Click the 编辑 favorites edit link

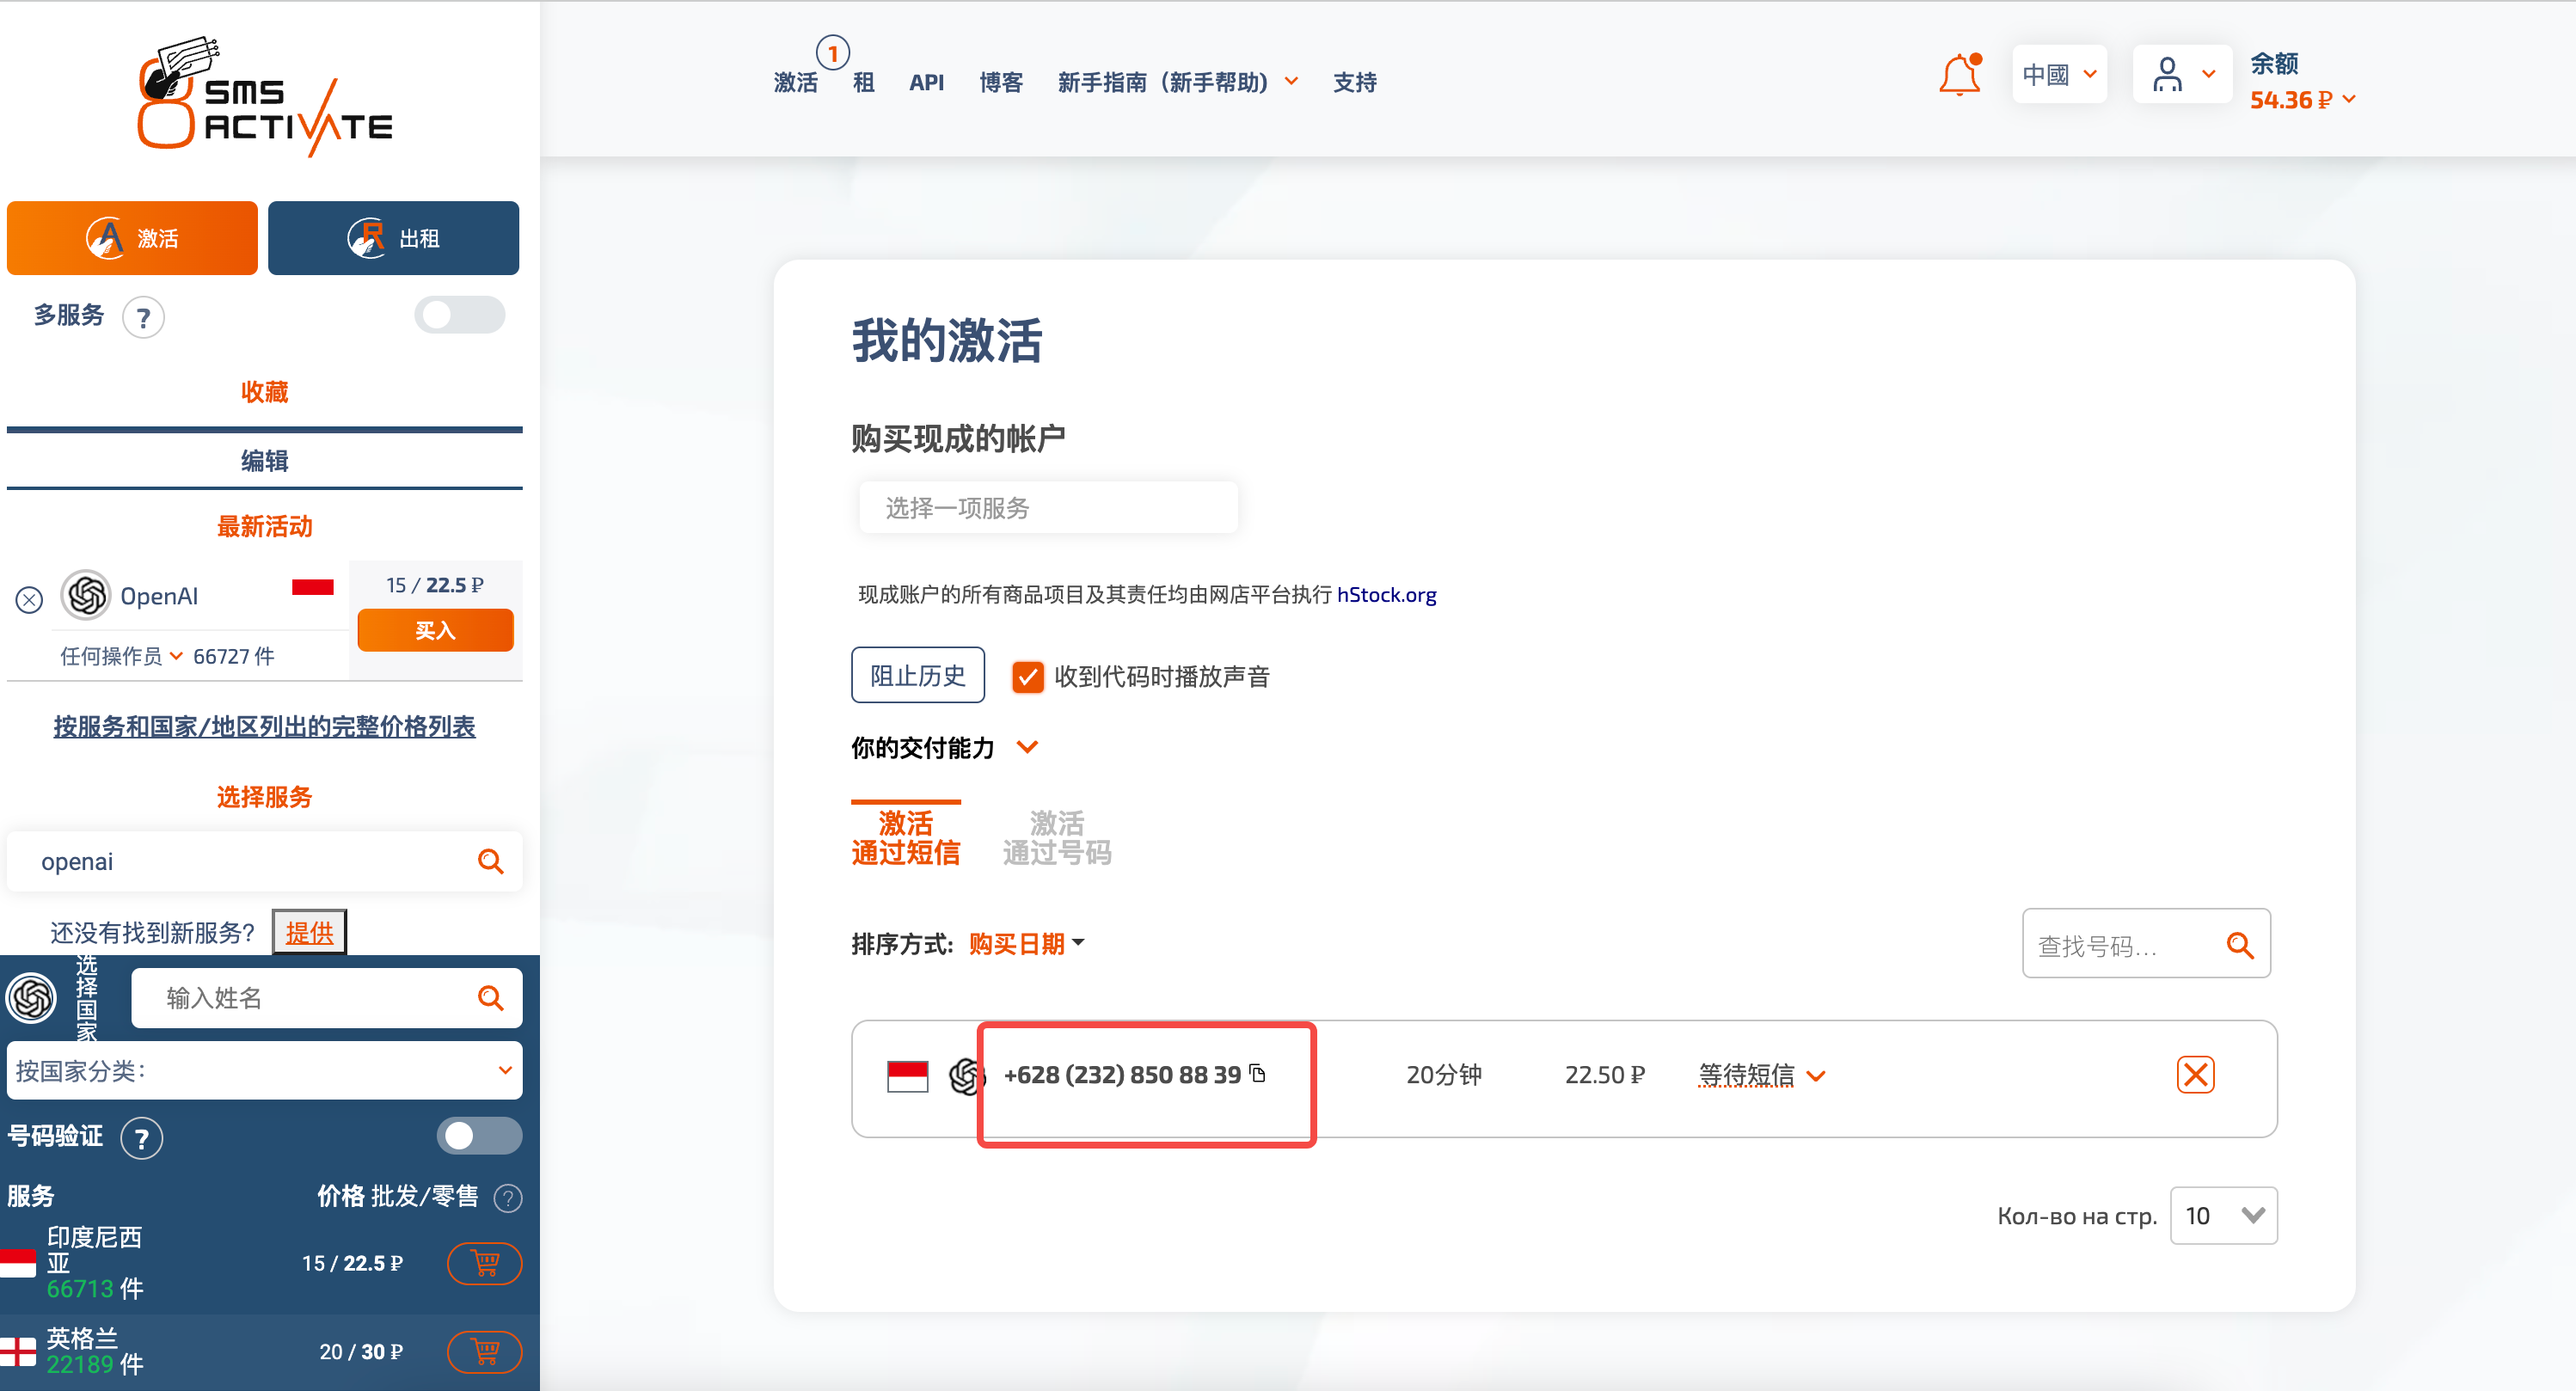(x=264, y=461)
